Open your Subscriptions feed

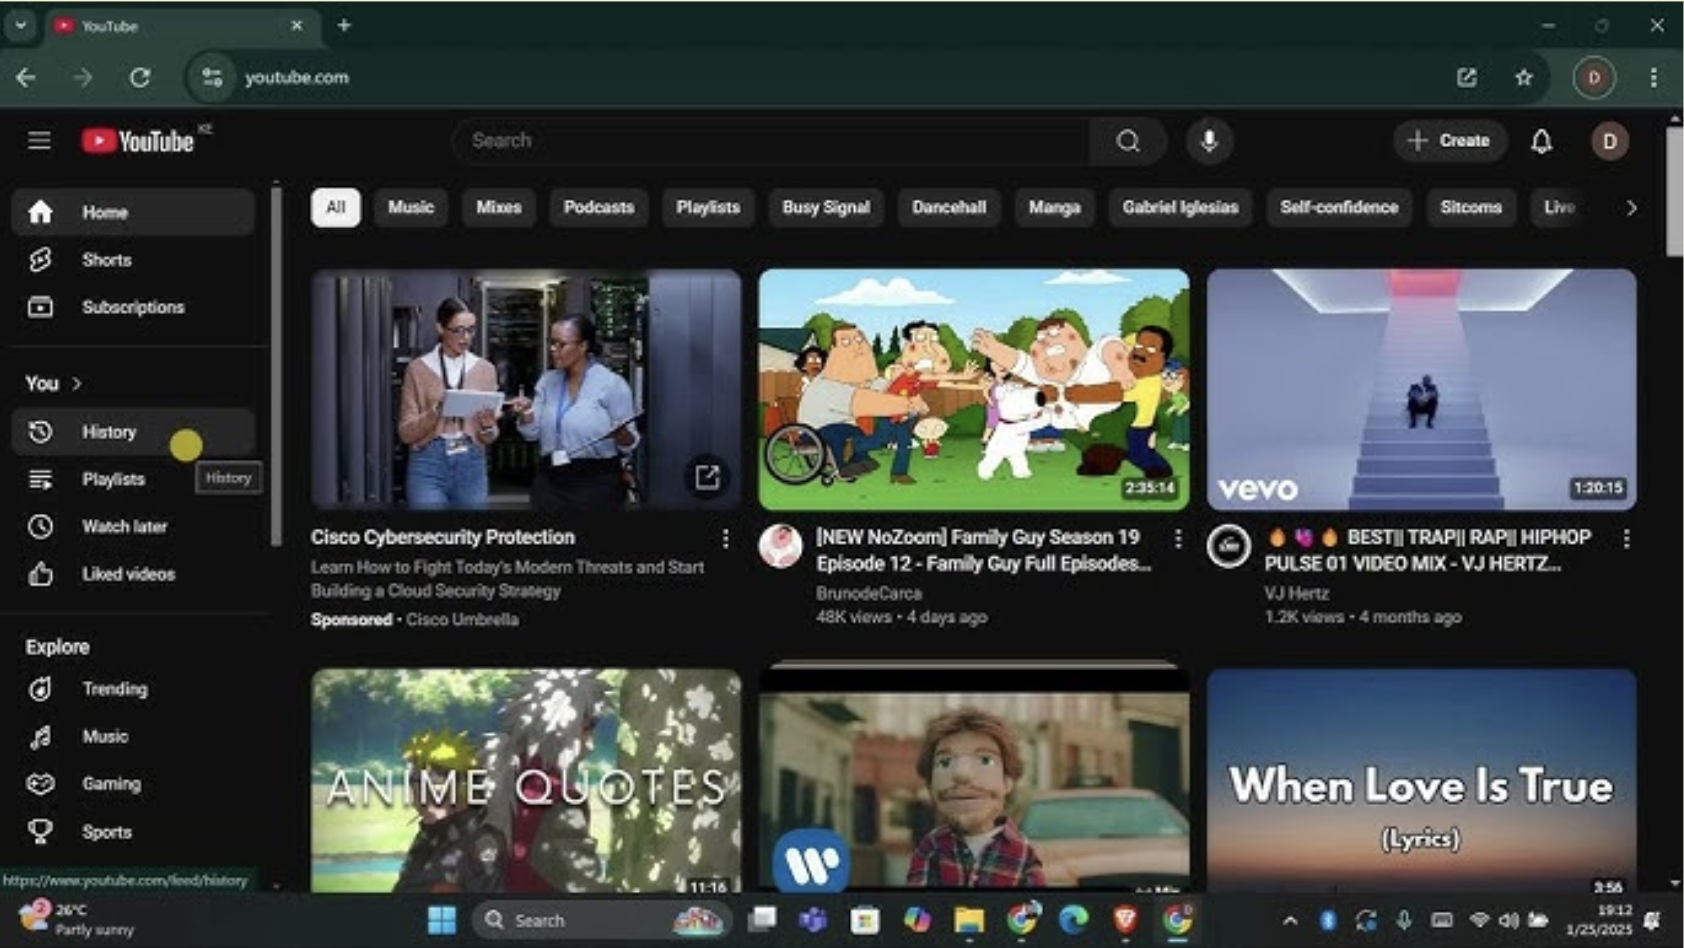[x=134, y=307]
